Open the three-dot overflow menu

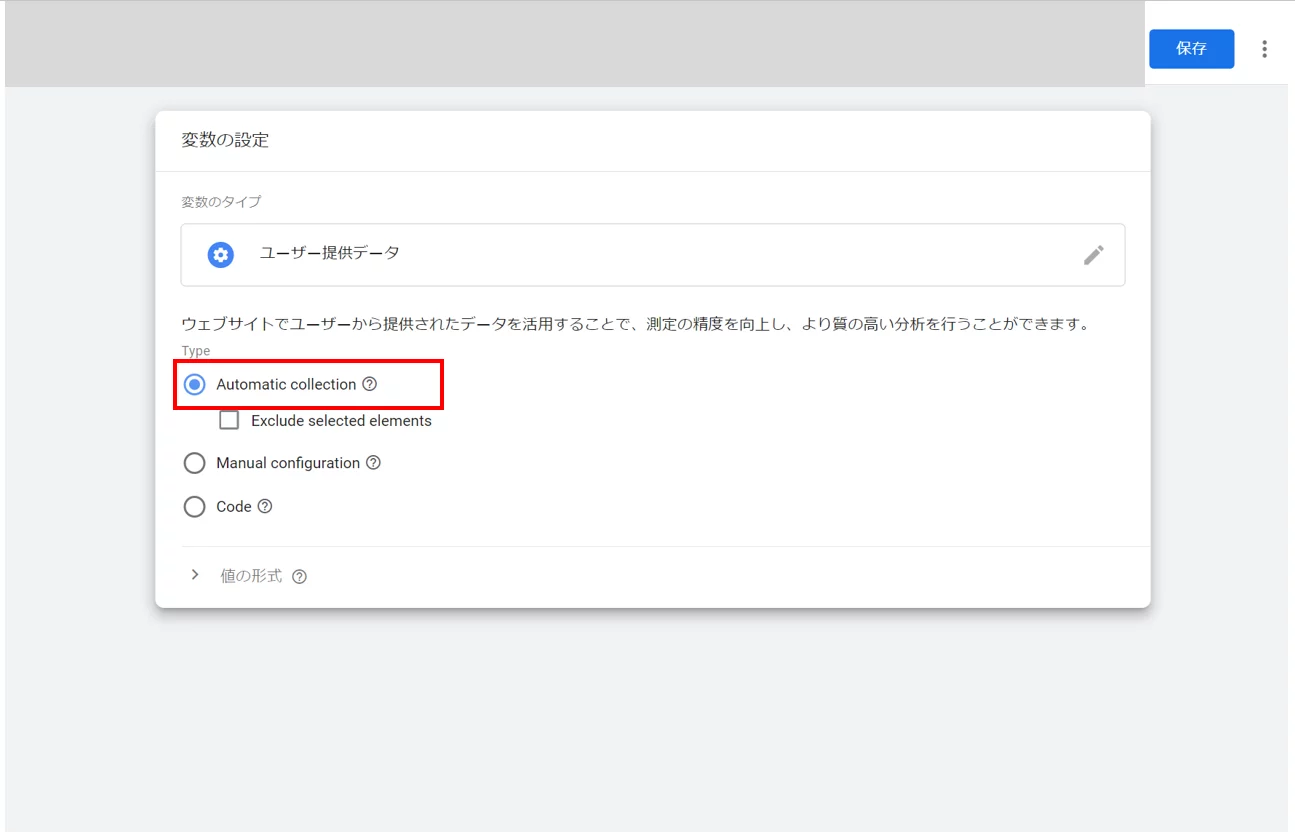coord(1264,48)
